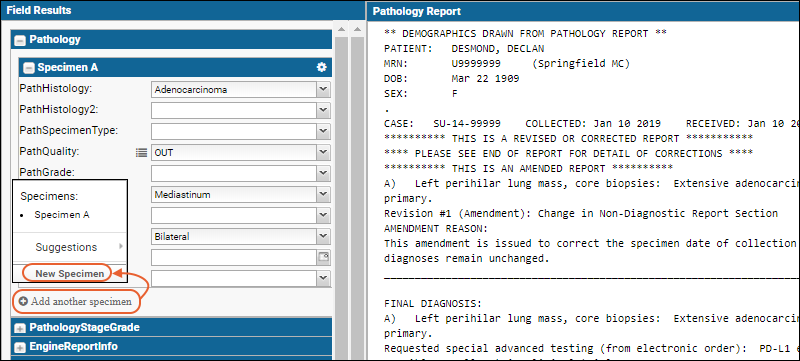Click the calendar icon in date field
Viewport: 800px width, 361px height.
click(x=323, y=256)
